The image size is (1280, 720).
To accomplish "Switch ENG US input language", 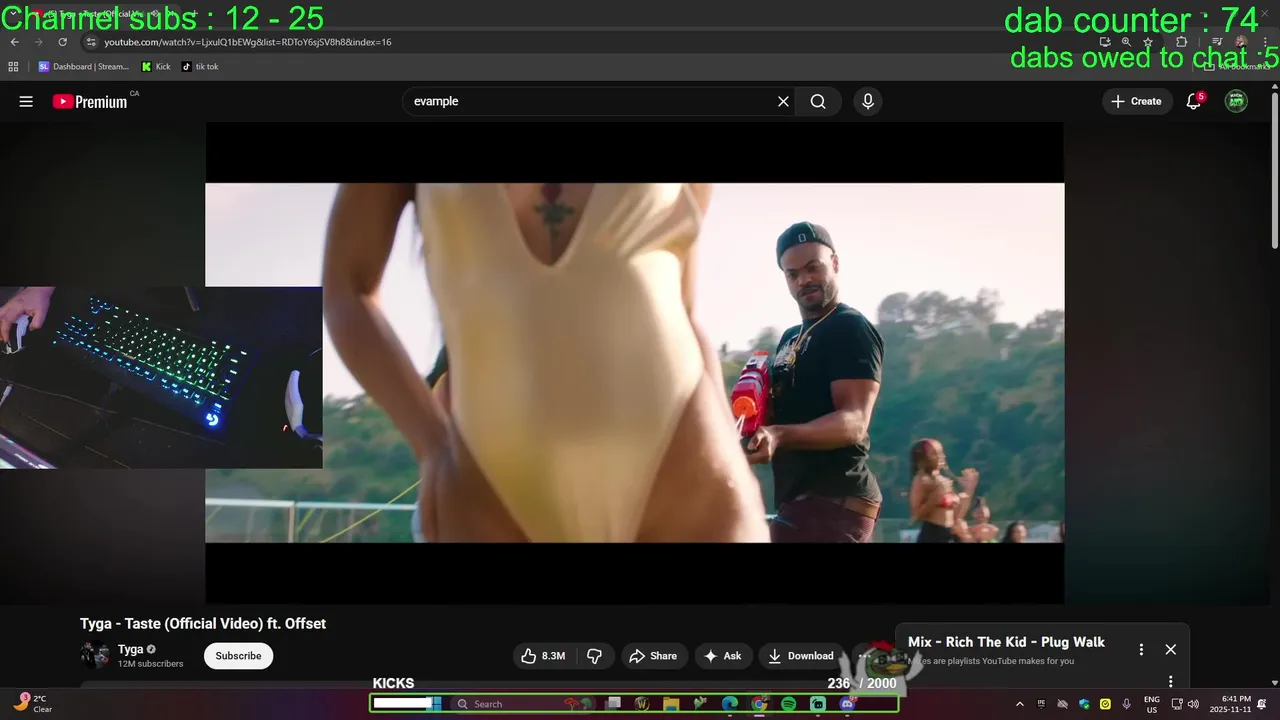I will 1152,704.
